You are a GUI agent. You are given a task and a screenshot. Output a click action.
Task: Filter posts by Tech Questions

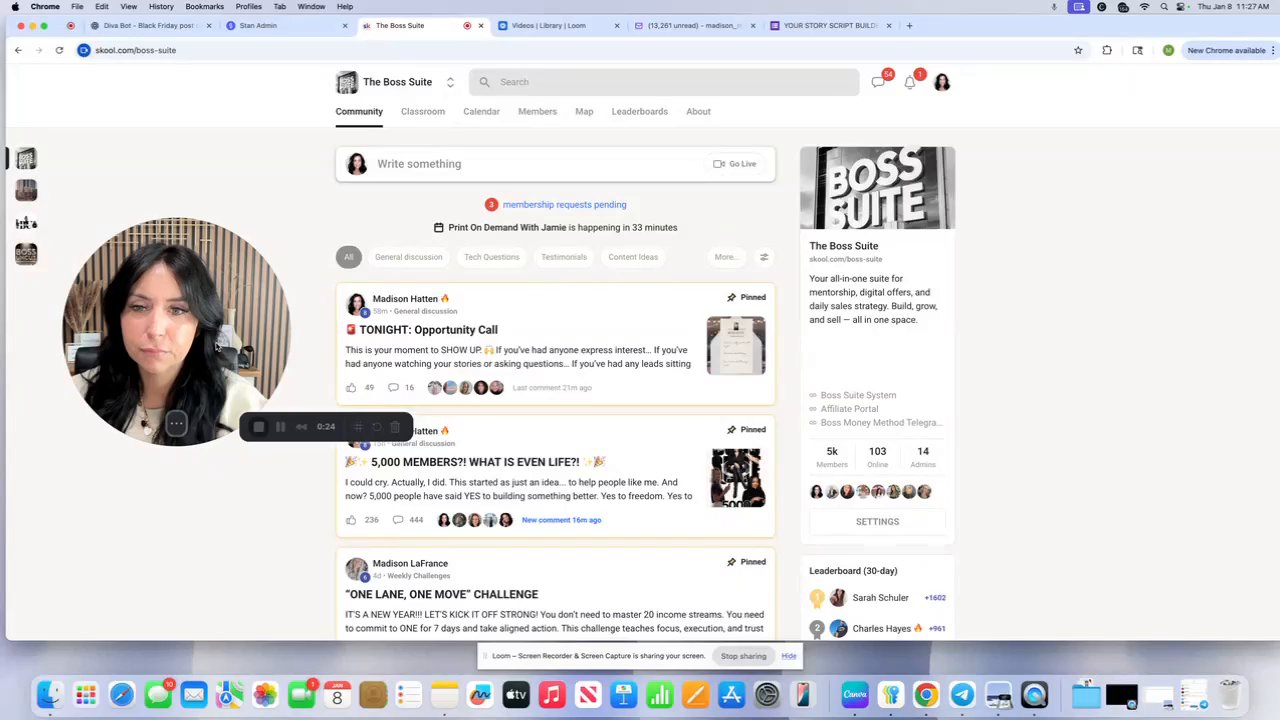pos(492,257)
